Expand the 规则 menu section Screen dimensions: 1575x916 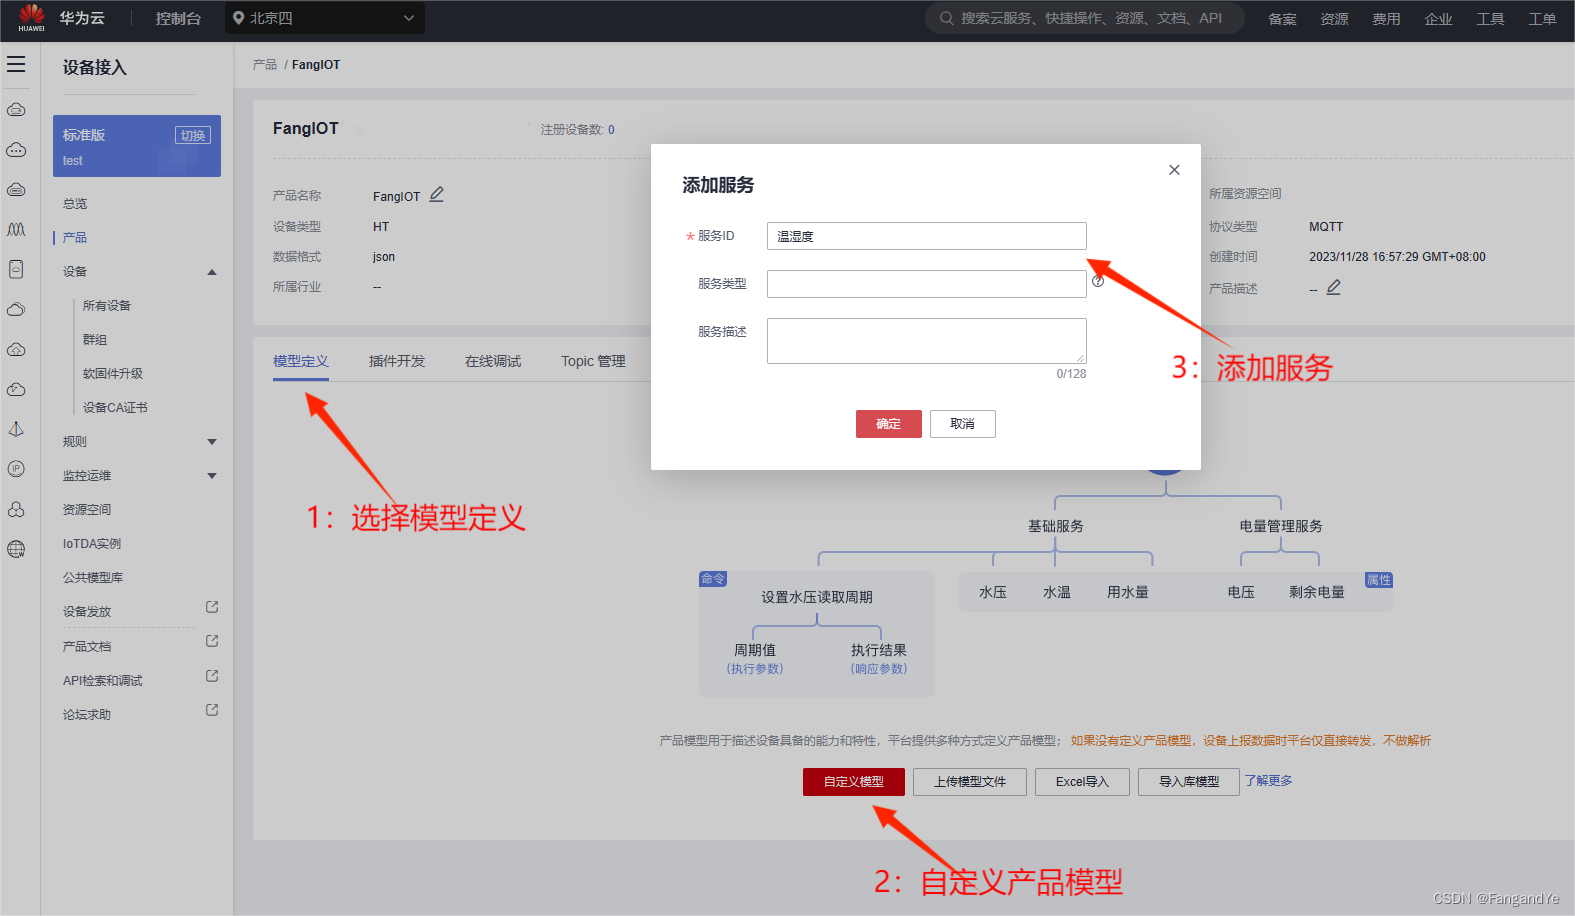pyautogui.click(x=212, y=442)
